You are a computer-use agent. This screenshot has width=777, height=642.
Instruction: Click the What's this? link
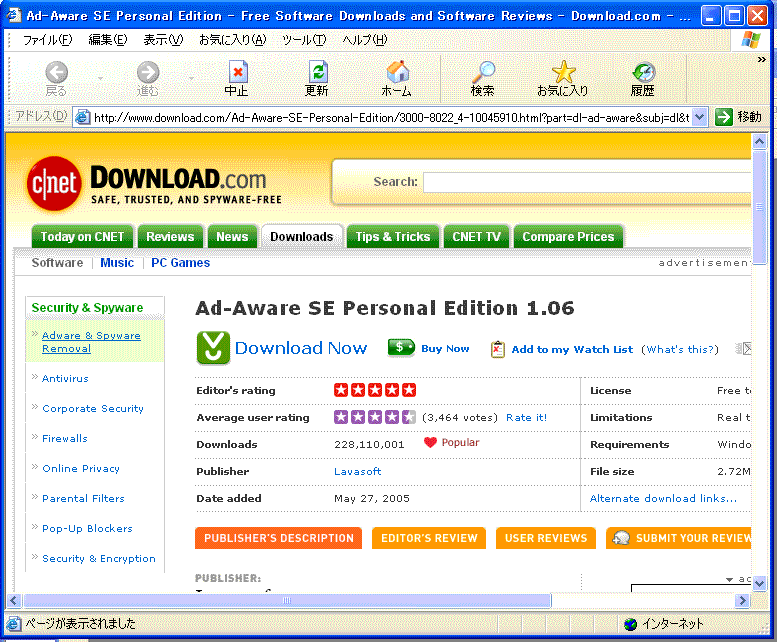[680, 349]
